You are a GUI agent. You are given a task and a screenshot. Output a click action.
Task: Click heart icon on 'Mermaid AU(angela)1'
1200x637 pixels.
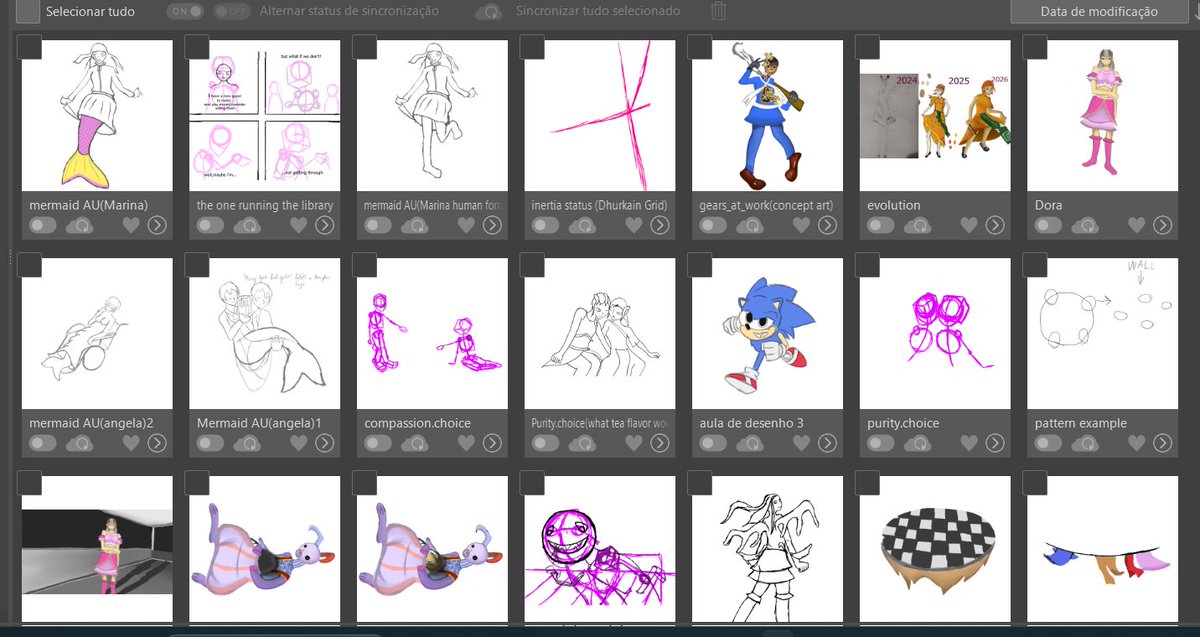click(298, 444)
